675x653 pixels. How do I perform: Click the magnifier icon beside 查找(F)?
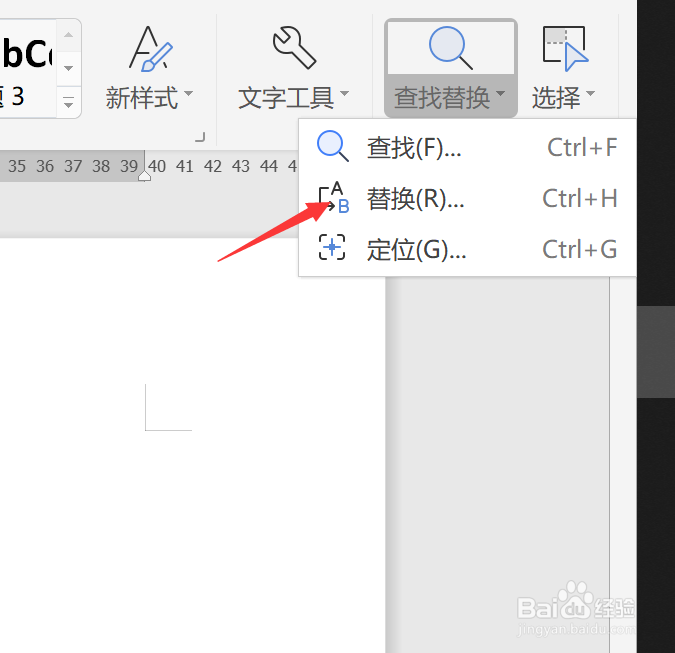click(332, 146)
